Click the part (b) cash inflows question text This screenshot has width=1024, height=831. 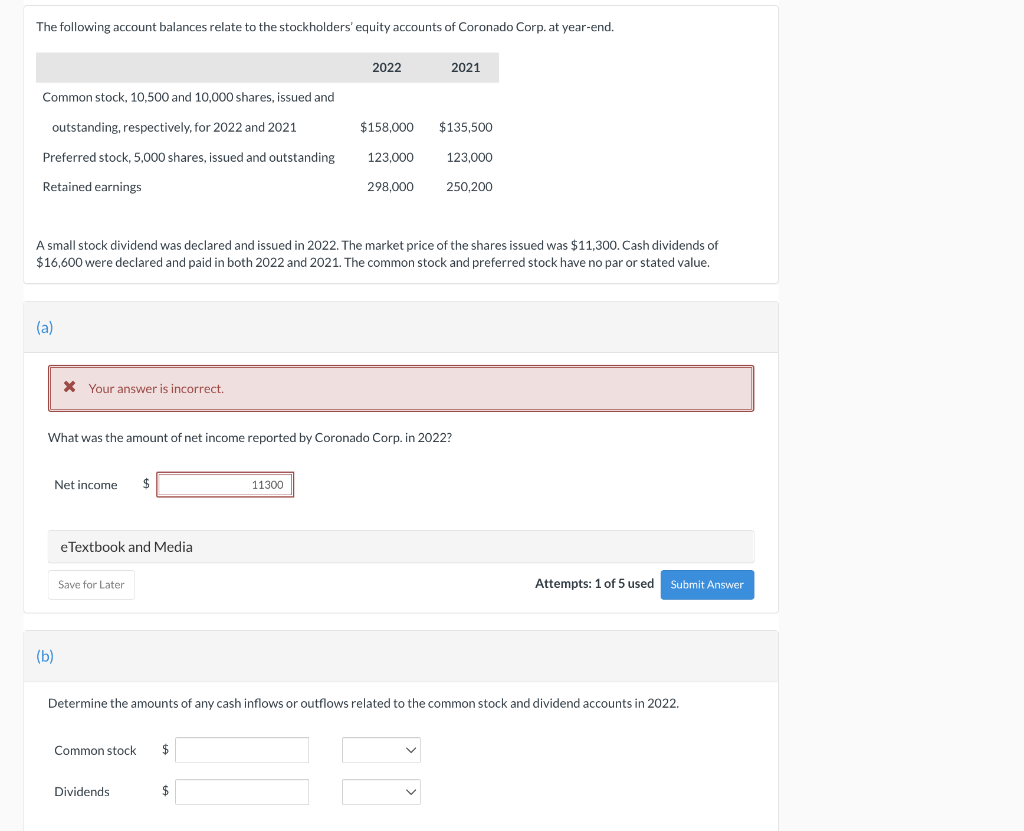tap(363, 704)
